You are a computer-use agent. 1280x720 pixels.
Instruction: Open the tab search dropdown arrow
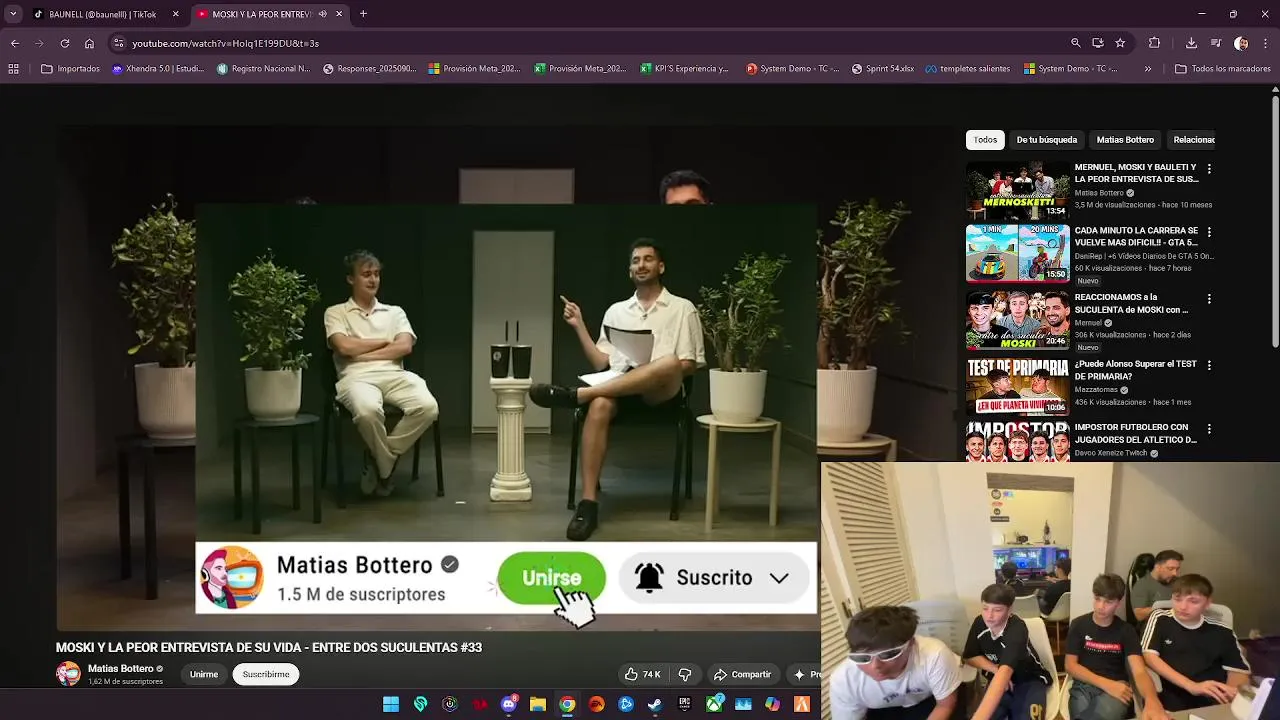[x=13, y=14]
